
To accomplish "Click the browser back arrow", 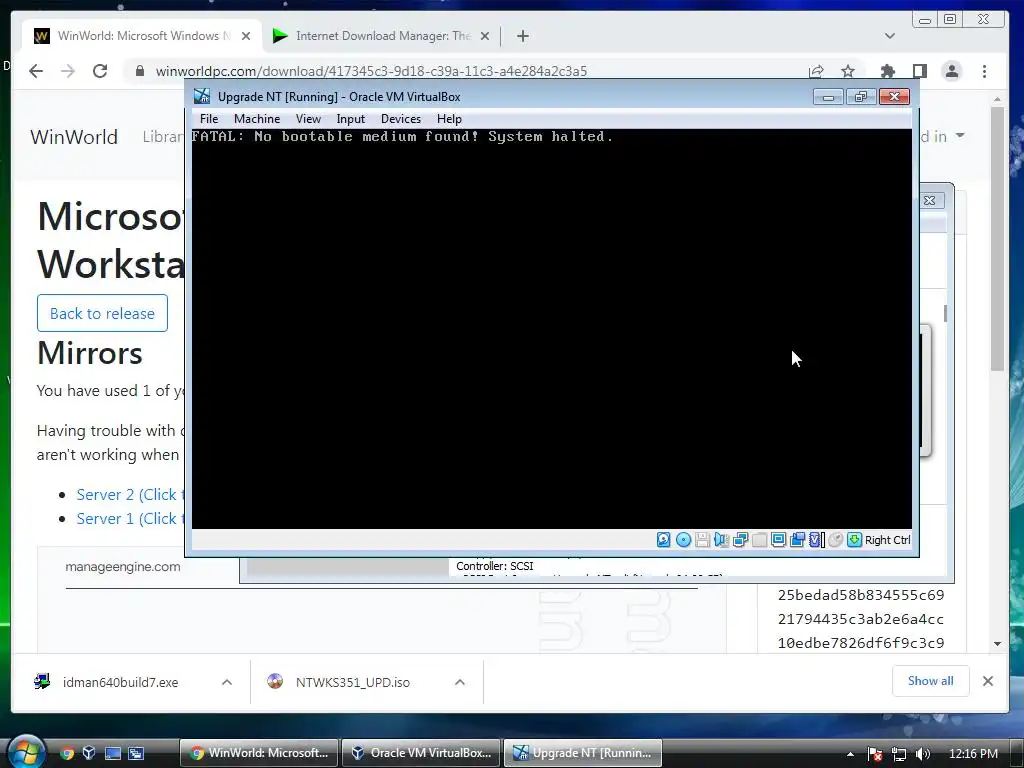I will 36,71.
